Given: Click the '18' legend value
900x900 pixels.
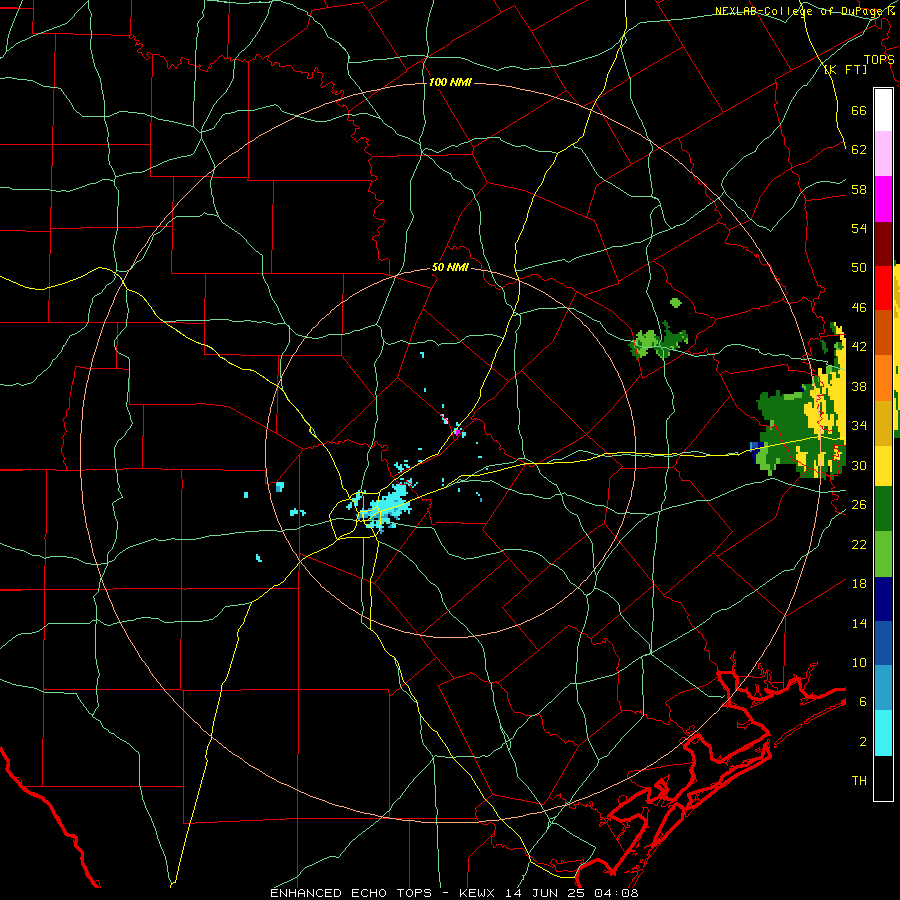Looking at the screenshot, I should pyautogui.click(x=859, y=584).
